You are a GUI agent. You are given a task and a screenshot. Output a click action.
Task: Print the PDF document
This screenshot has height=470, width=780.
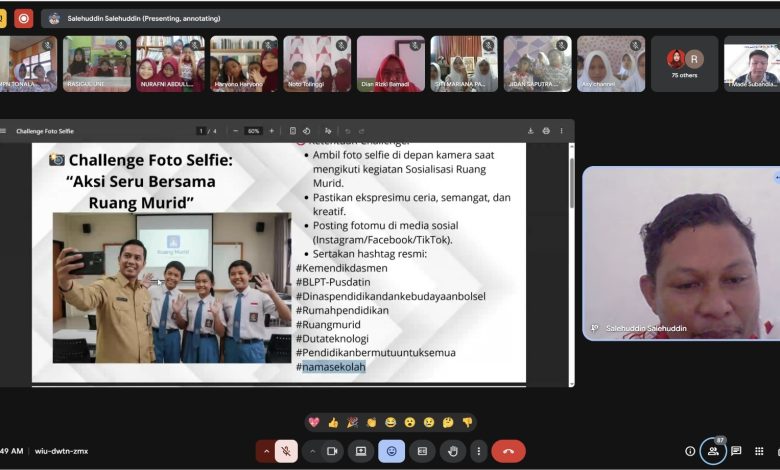click(x=546, y=131)
